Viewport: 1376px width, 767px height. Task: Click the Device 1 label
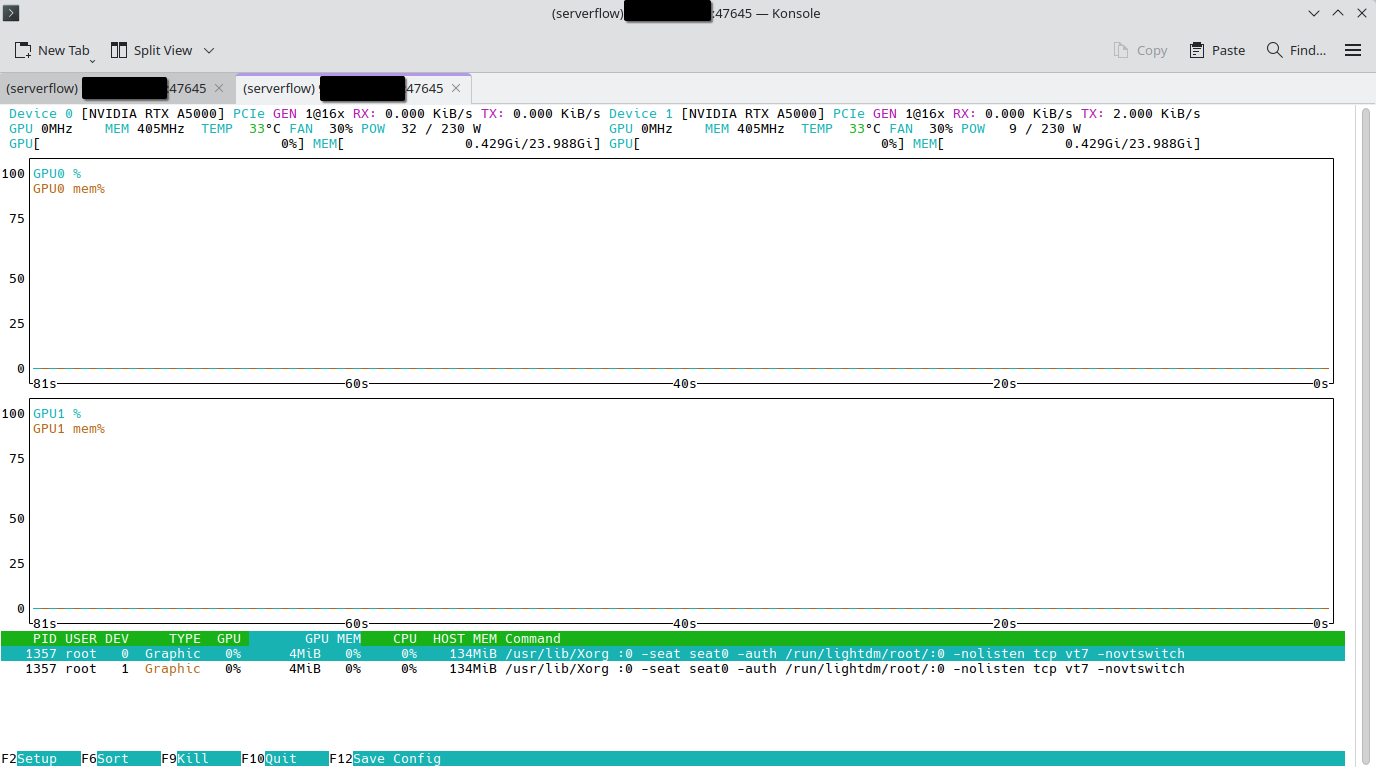(641, 114)
